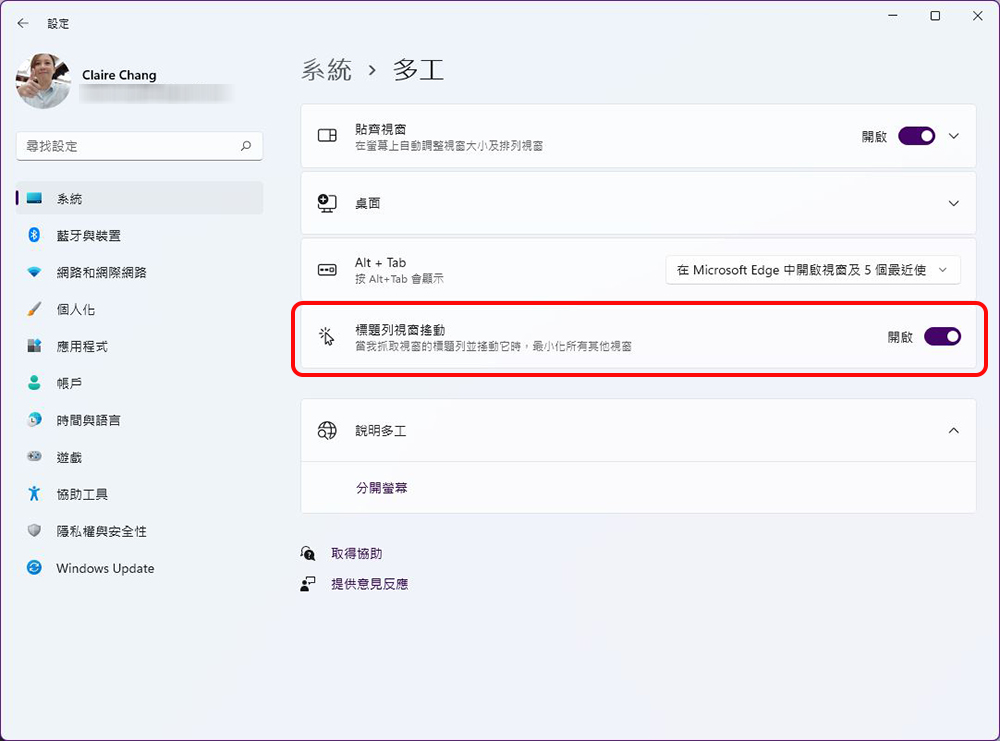Open 網路和網際網路 settings
This screenshot has width=1000, height=741.
140,272
